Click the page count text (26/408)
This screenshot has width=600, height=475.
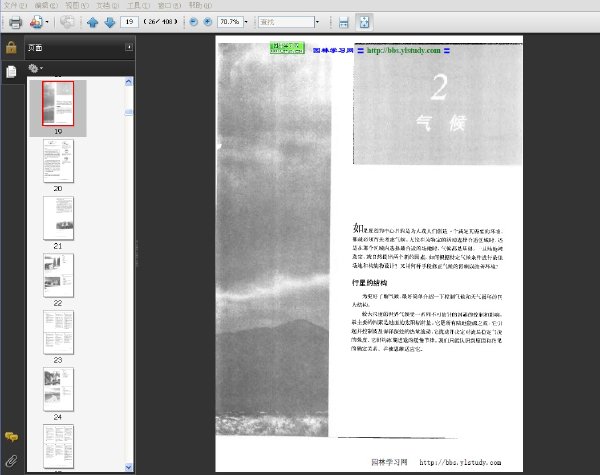[160, 22]
